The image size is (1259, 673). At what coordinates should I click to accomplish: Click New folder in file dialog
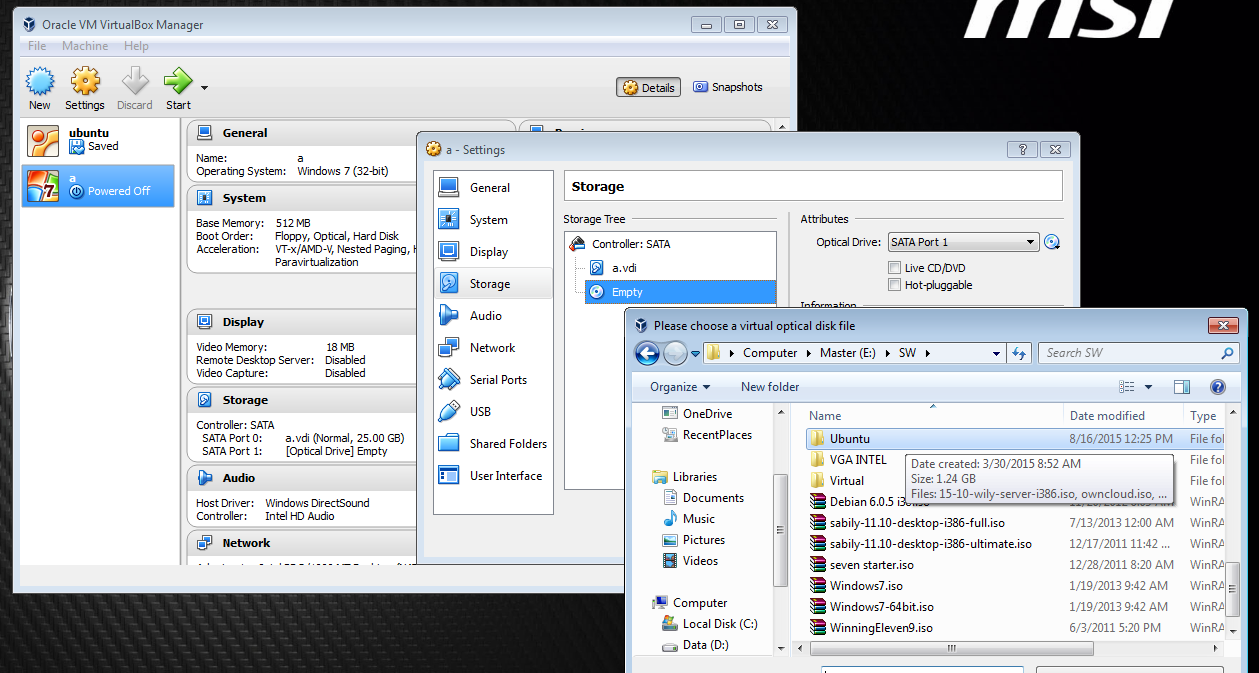770,387
